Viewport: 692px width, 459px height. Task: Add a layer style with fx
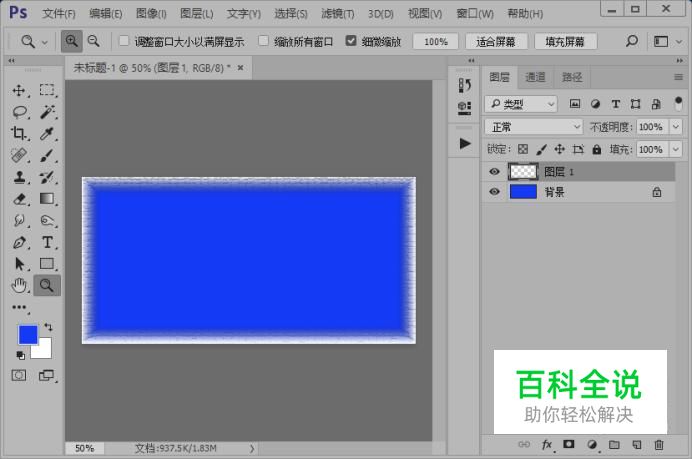click(546, 444)
